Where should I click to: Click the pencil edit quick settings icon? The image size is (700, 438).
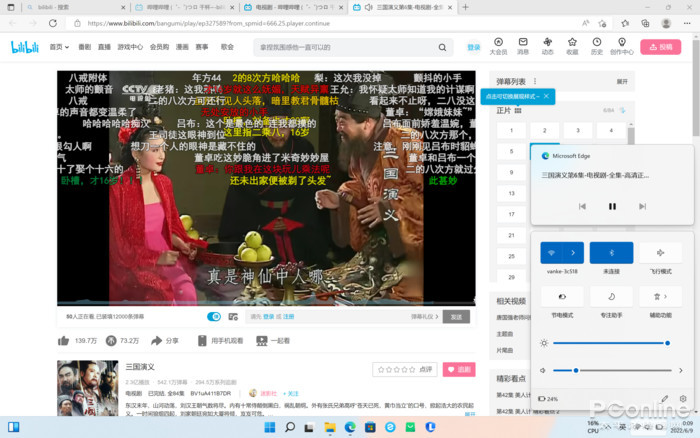click(664, 398)
